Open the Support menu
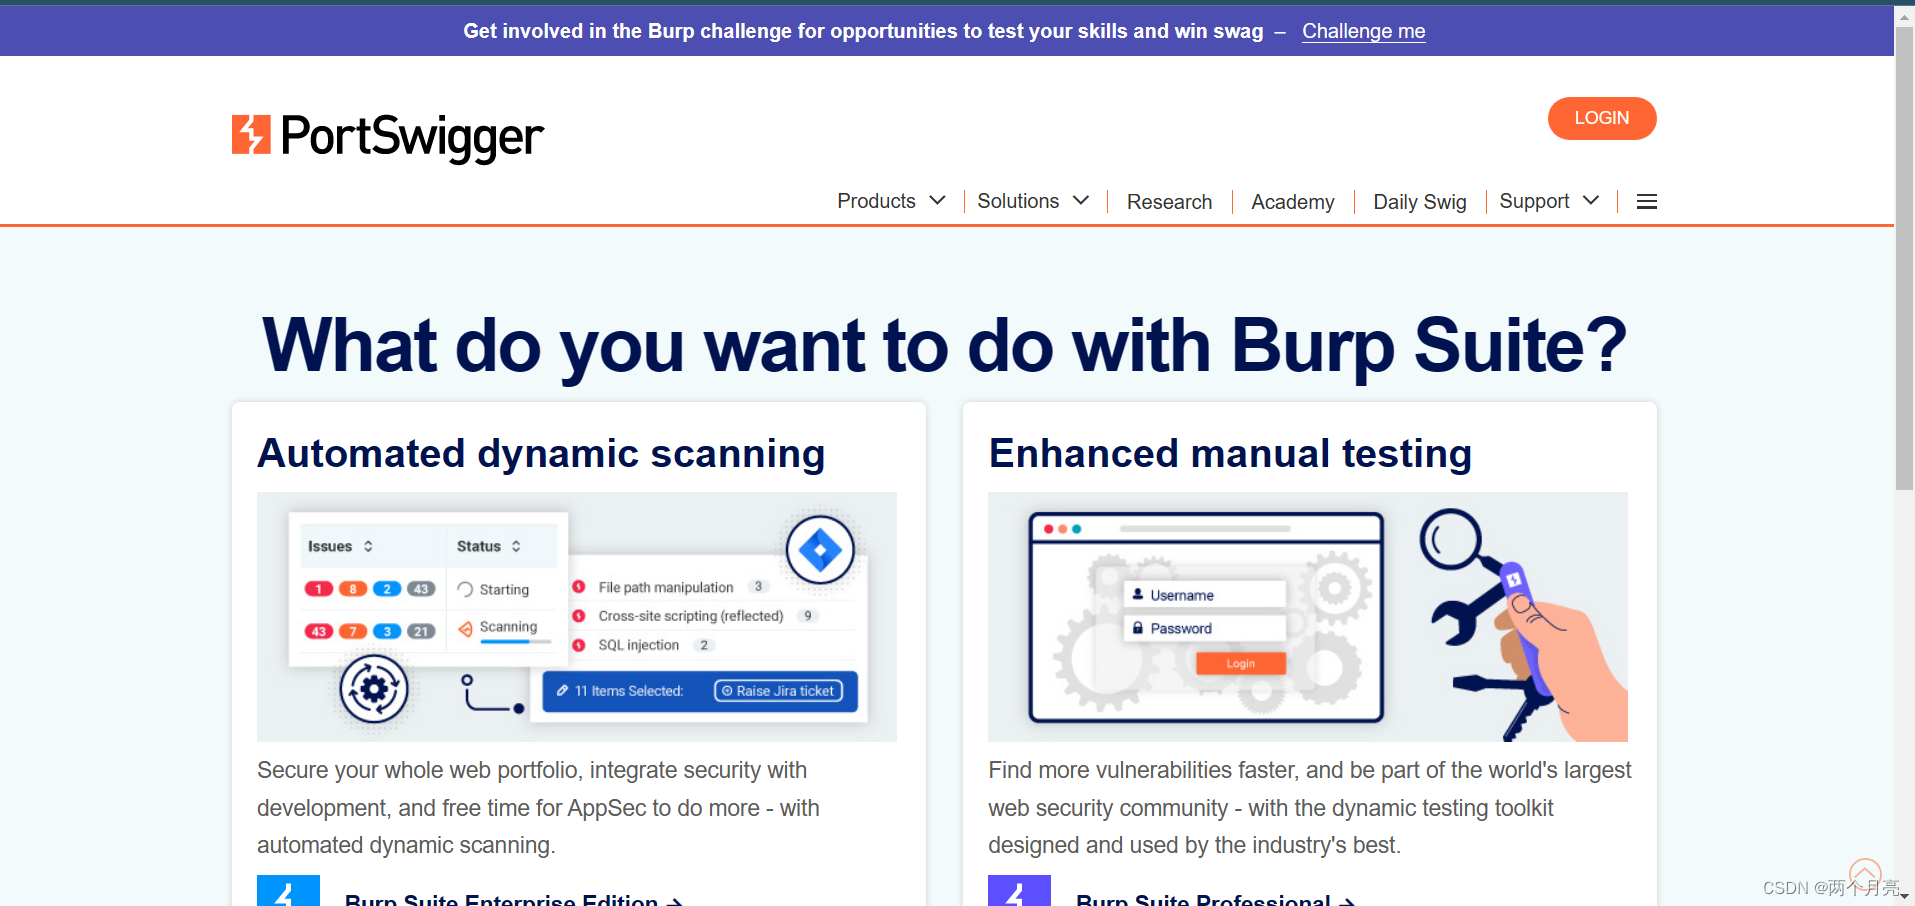Screen dimensions: 1915x906 [x=1534, y=201]
